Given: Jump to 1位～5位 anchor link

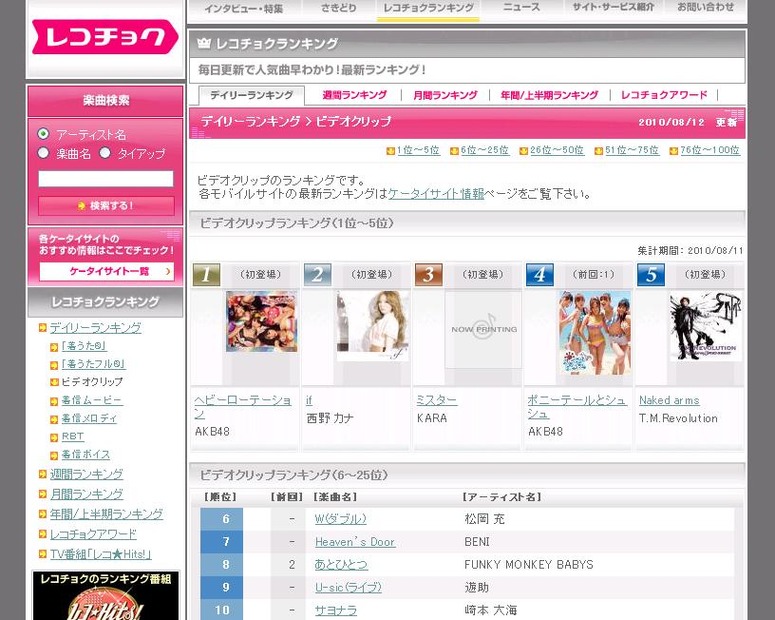Looking at the screenshot, I should click(x=418, y=150).
